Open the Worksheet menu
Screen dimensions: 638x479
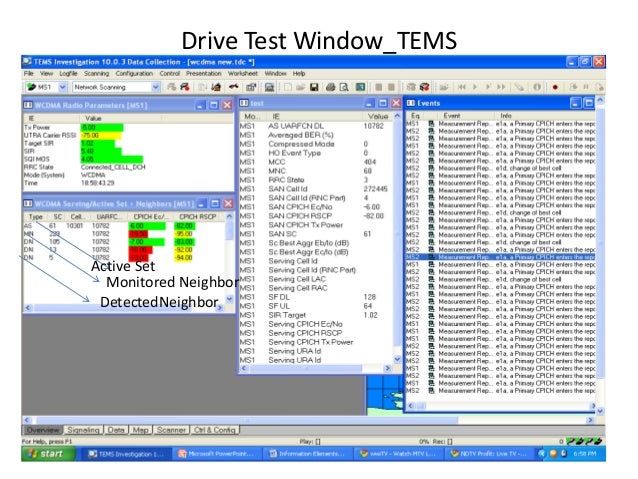(x=243, y=74)
